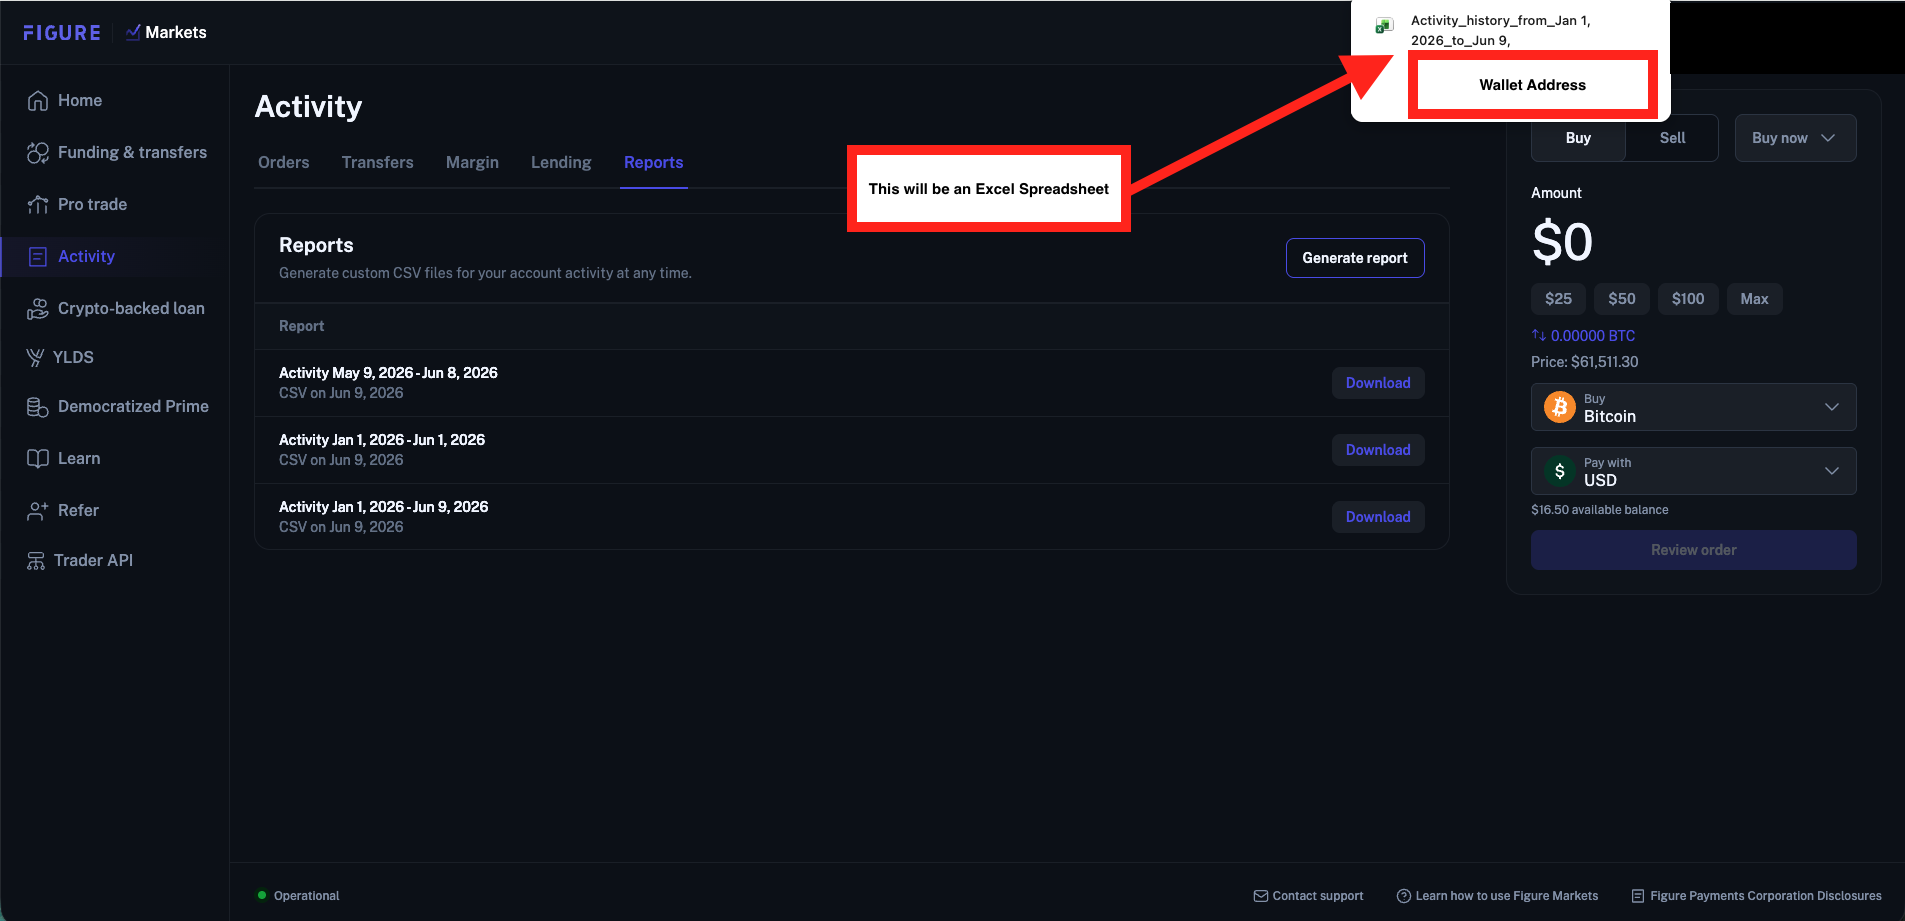Click the Markets checkmark logo icon
This screenshot has height=921, width=1905.
(133, 32)
